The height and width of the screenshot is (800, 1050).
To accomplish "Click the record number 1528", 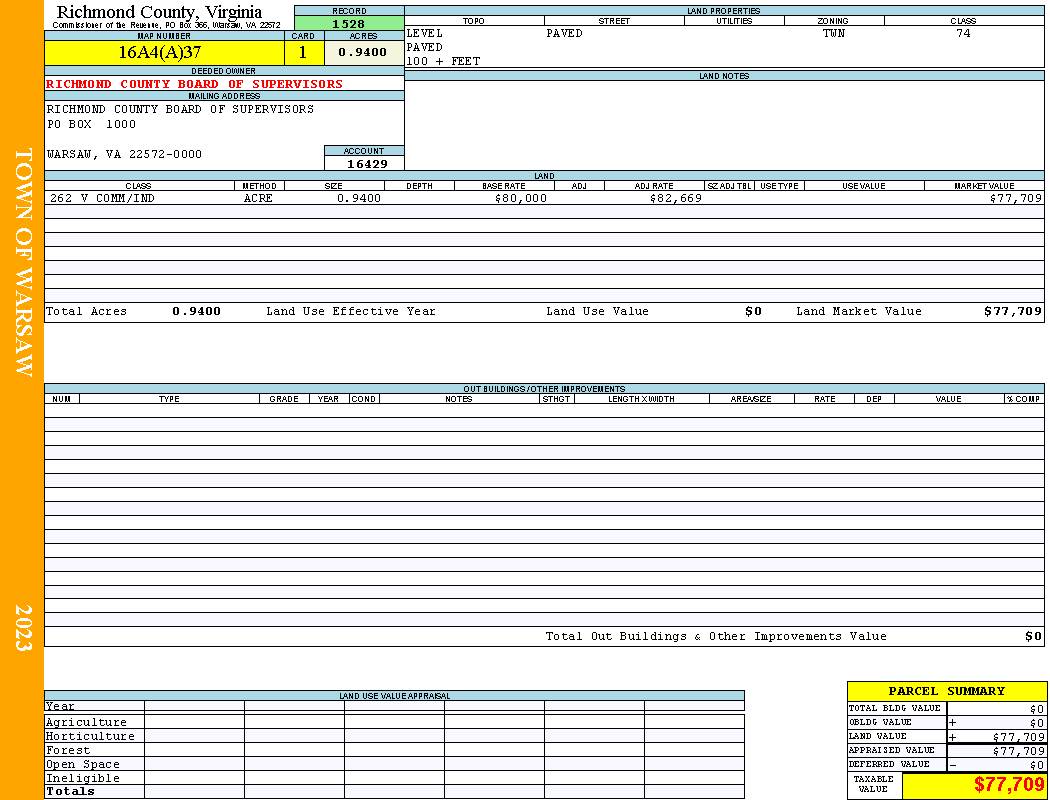I will pyautogui.click(x=349, y=24).
